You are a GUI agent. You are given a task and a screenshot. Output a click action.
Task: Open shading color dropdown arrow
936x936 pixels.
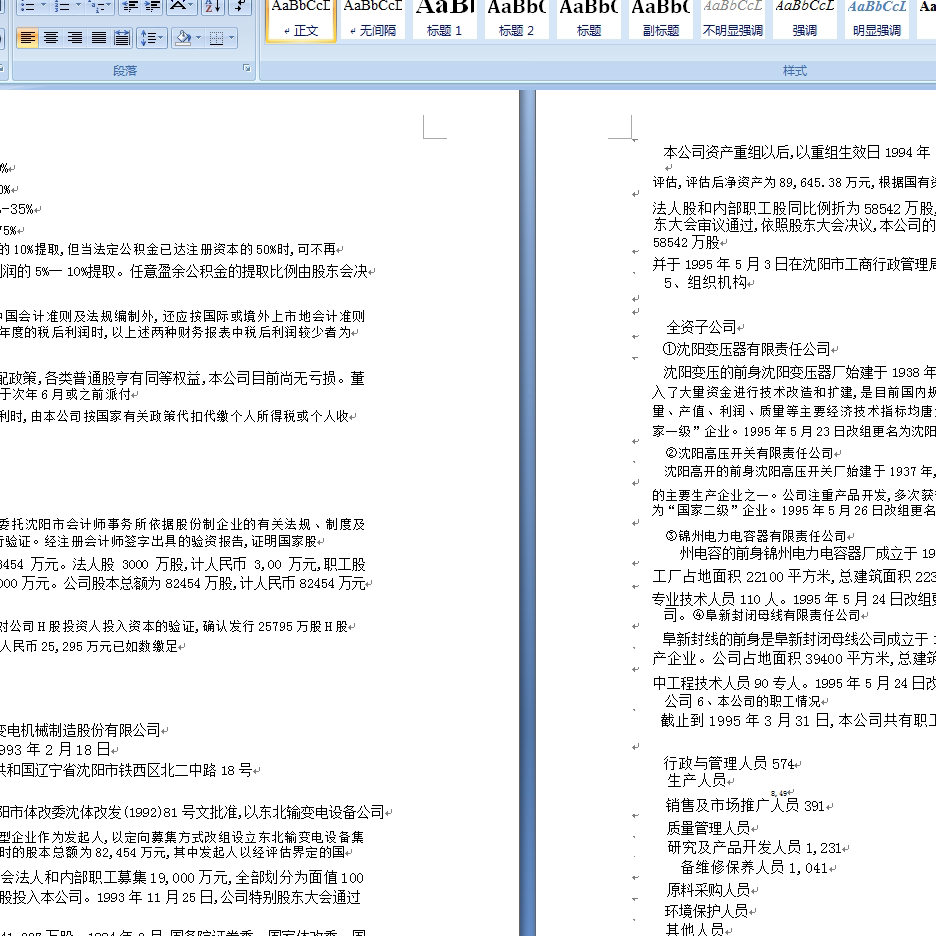coord(199,38)
